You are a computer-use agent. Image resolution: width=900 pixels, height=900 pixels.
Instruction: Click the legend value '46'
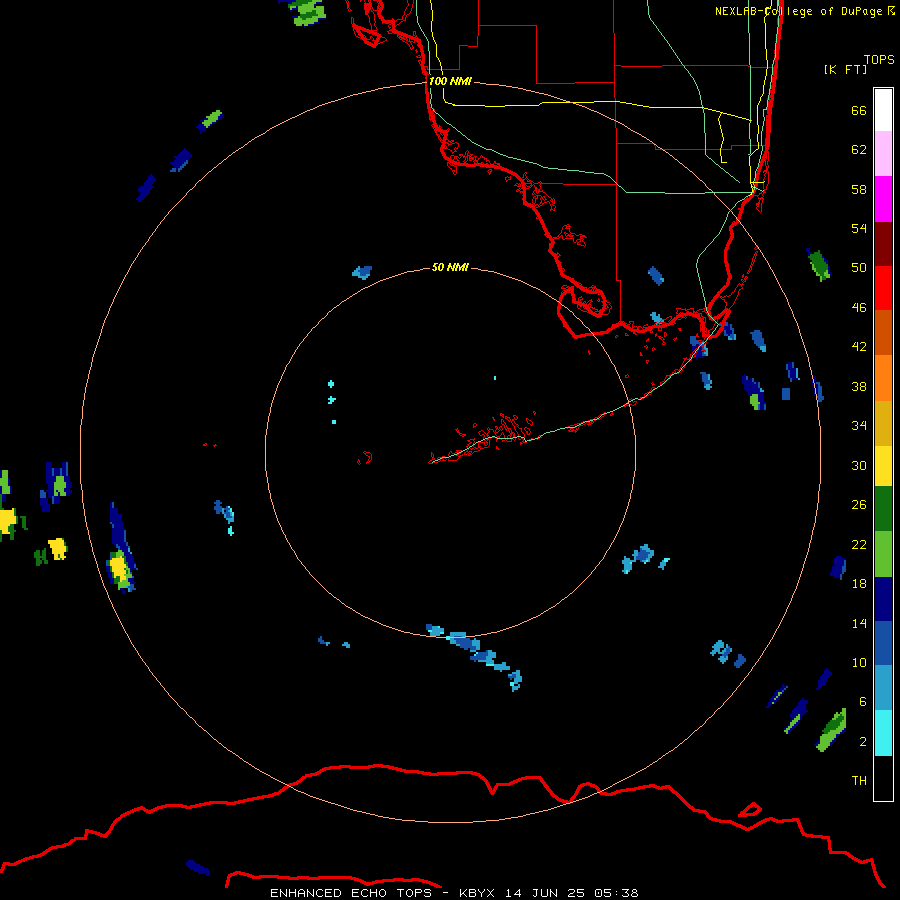(x=859, y=307)
